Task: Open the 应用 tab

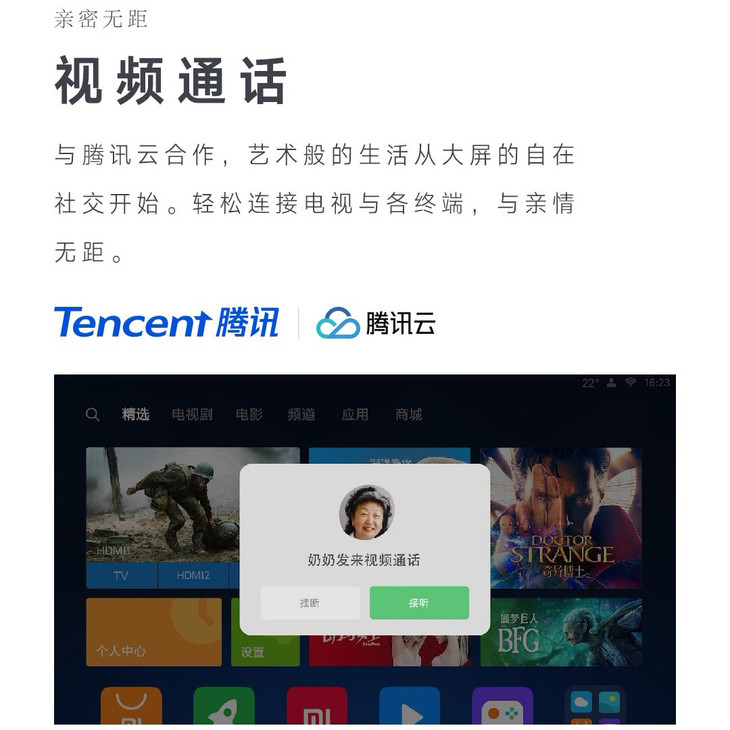Action: [355, 414]
